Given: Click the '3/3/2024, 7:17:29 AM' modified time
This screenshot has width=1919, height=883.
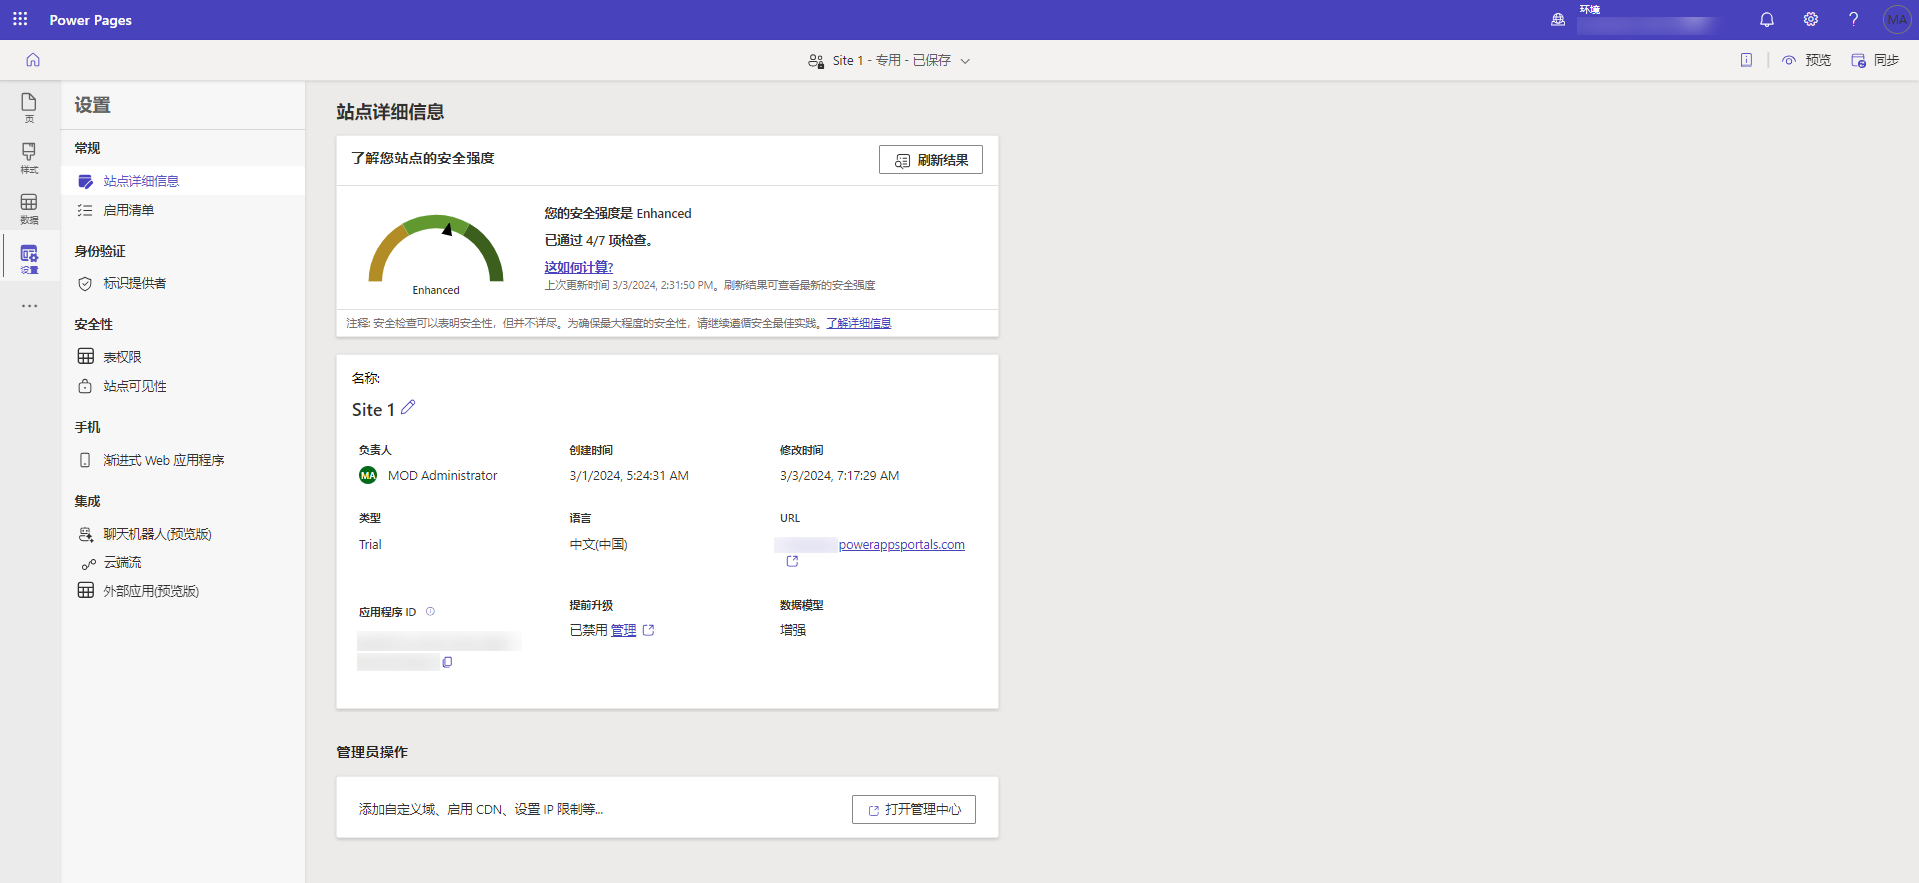Looking at the screenshot, I should [839, 476].
